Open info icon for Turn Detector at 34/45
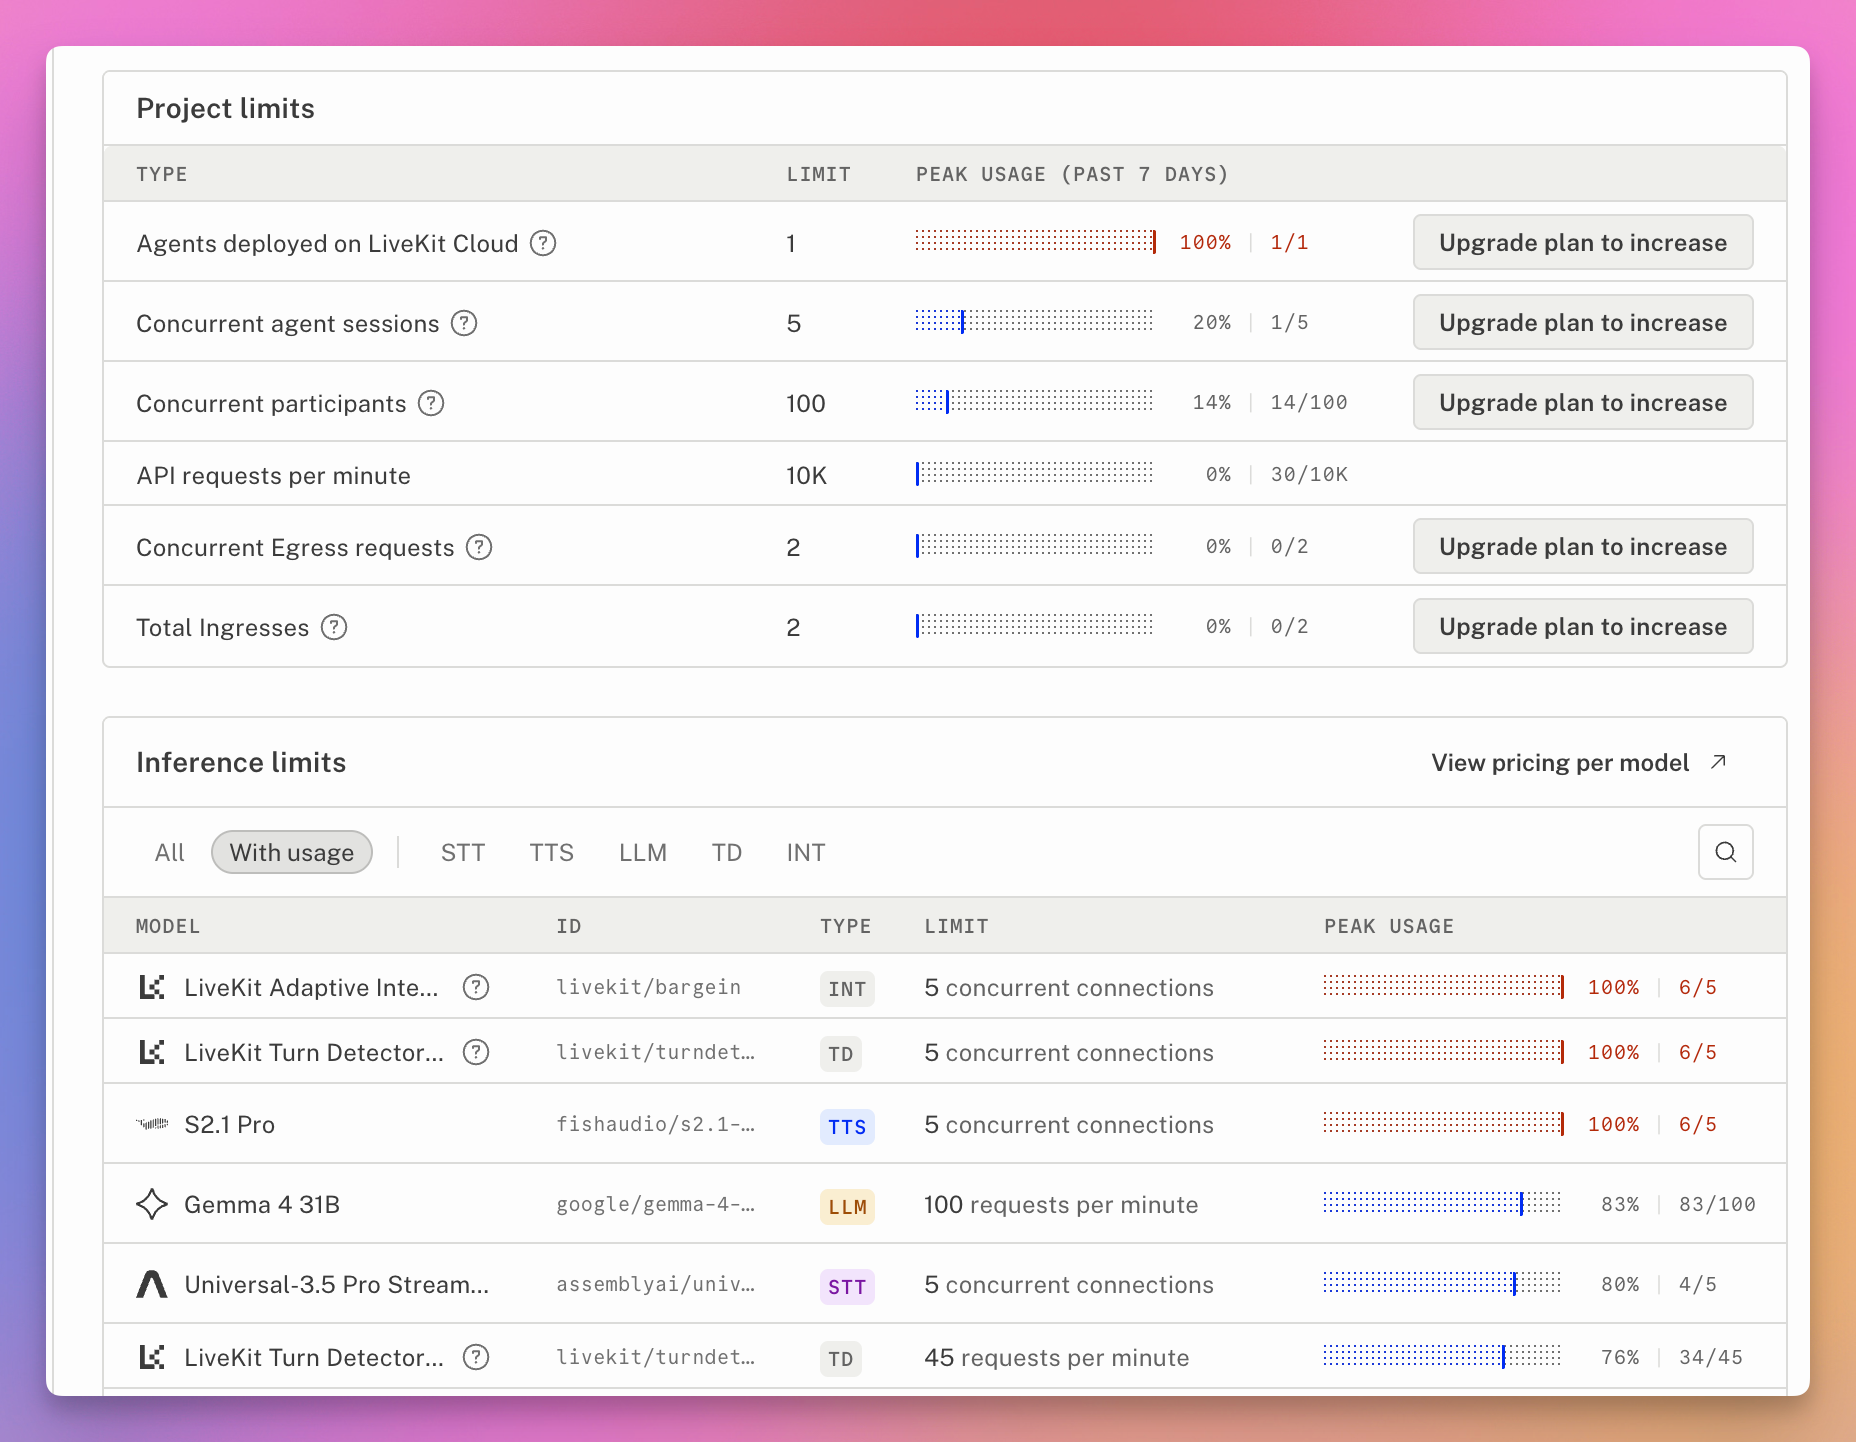Viewport: 1856px width, 1442px height. (x=476, y=1357)
